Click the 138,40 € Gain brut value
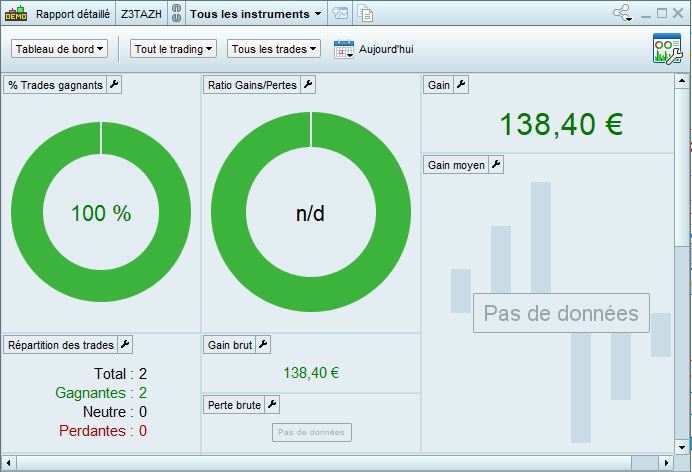 311,373
